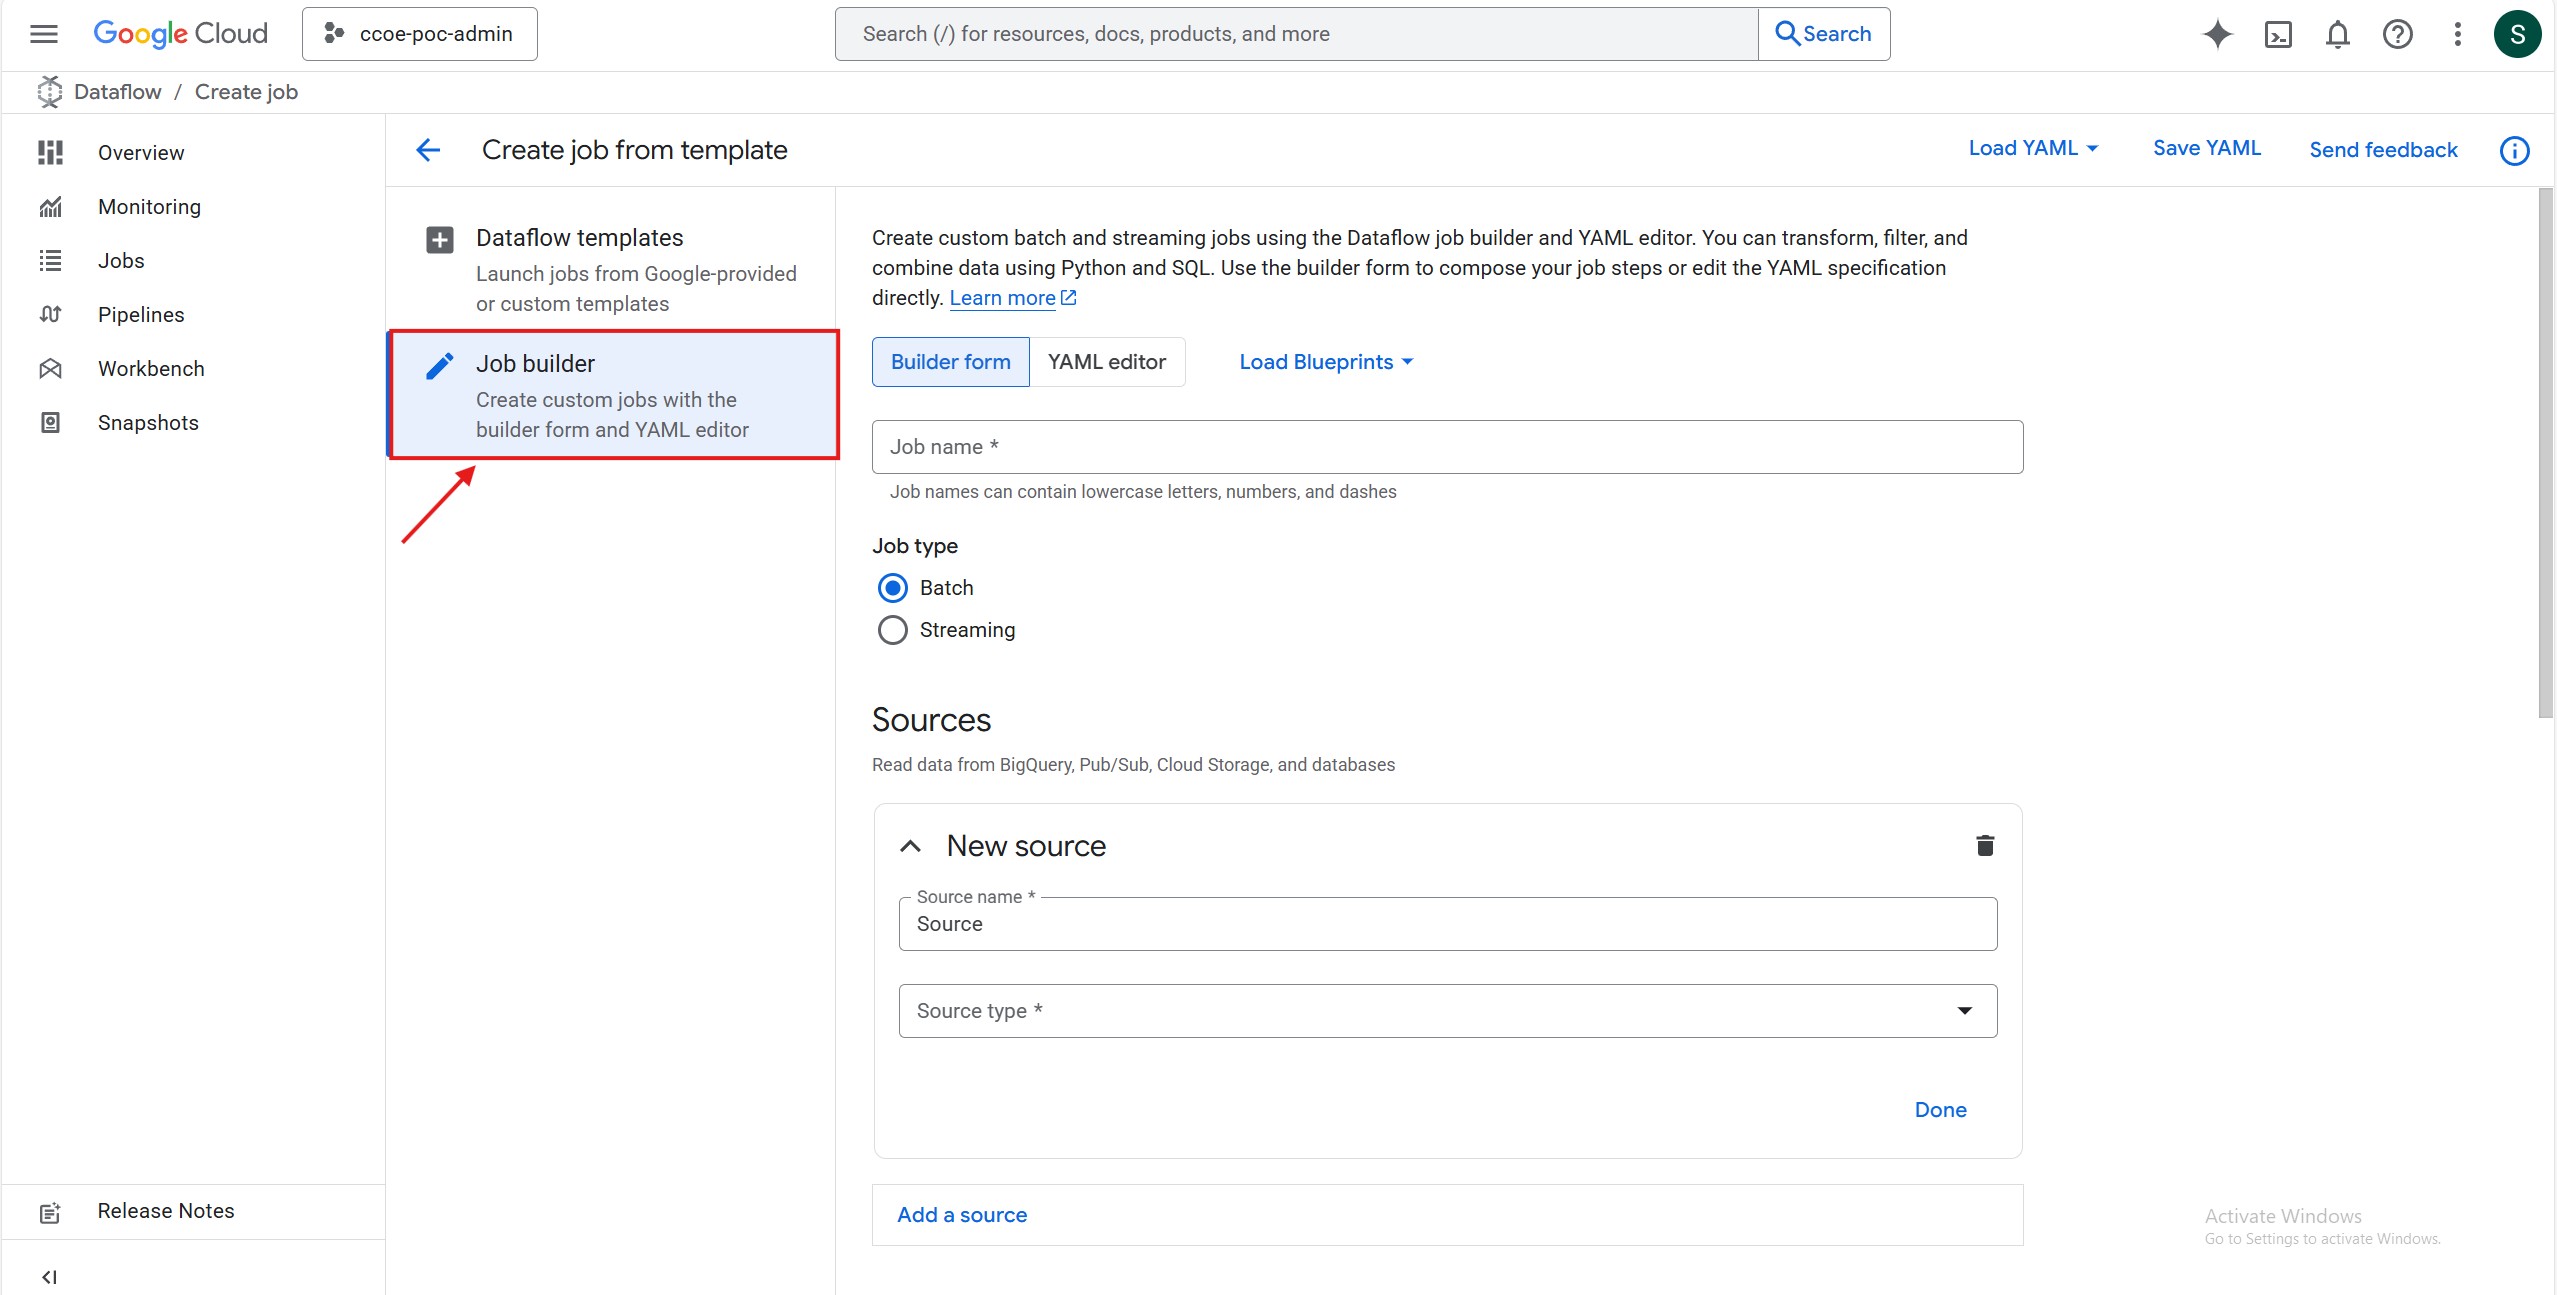Click the Add a source button
Viewport: 2557px width, 1295px height.
962,1215
